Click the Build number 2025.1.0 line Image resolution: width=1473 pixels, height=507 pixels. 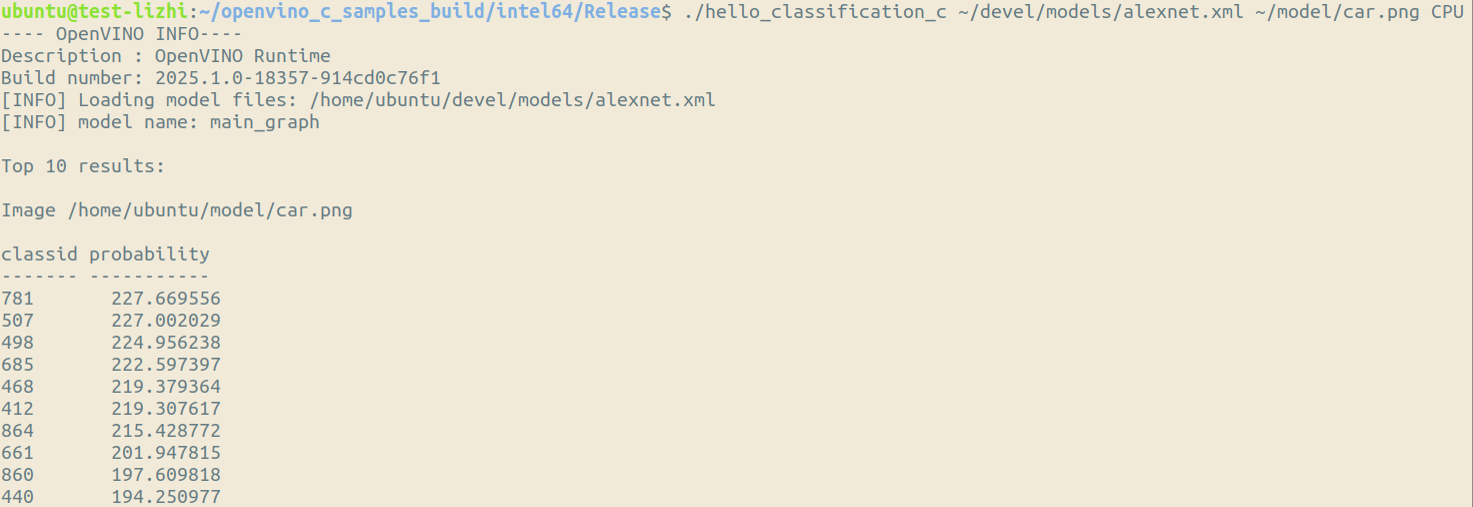click(x=220, y=78)
